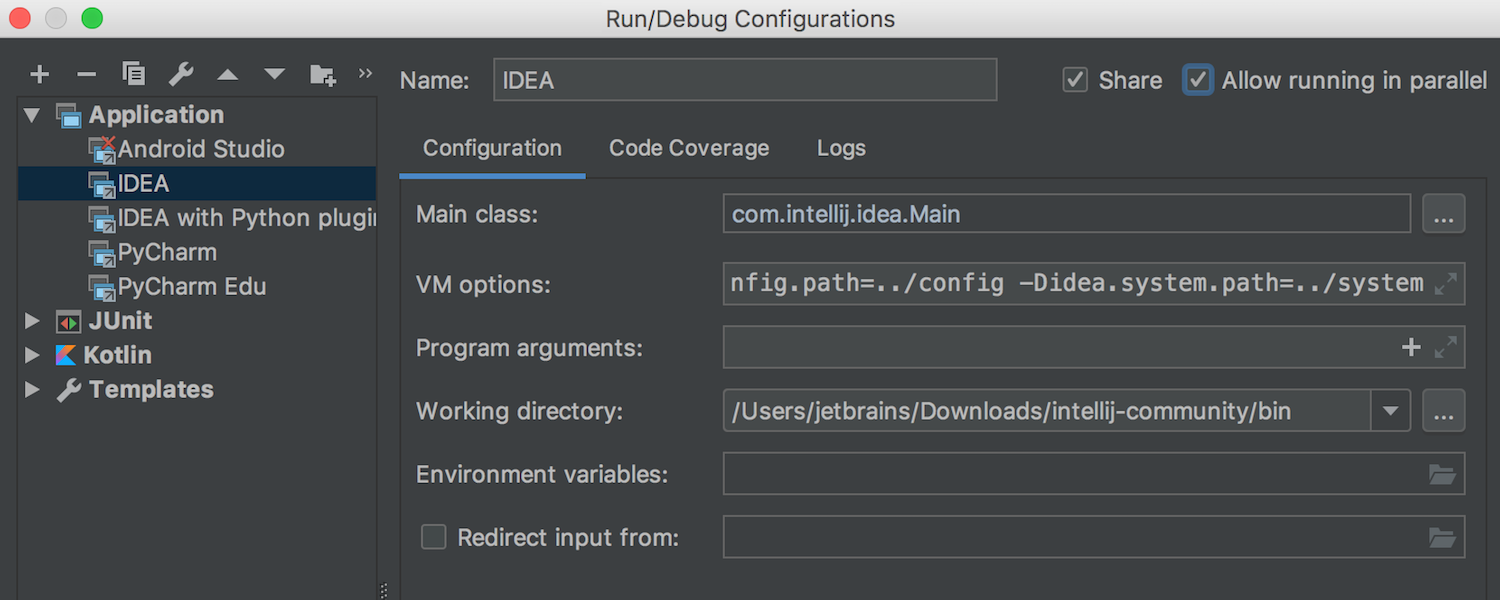The height and width of the screenshot is (600, 1500).
Task: Expand the Templates node
Action: [32, 389]
